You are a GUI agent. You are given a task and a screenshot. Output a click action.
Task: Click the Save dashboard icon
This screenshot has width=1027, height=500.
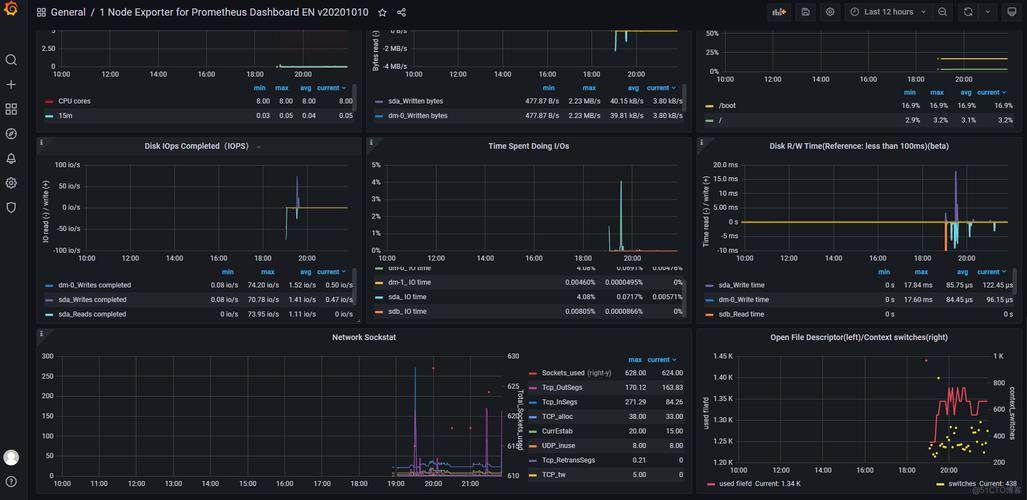[806, 12]
